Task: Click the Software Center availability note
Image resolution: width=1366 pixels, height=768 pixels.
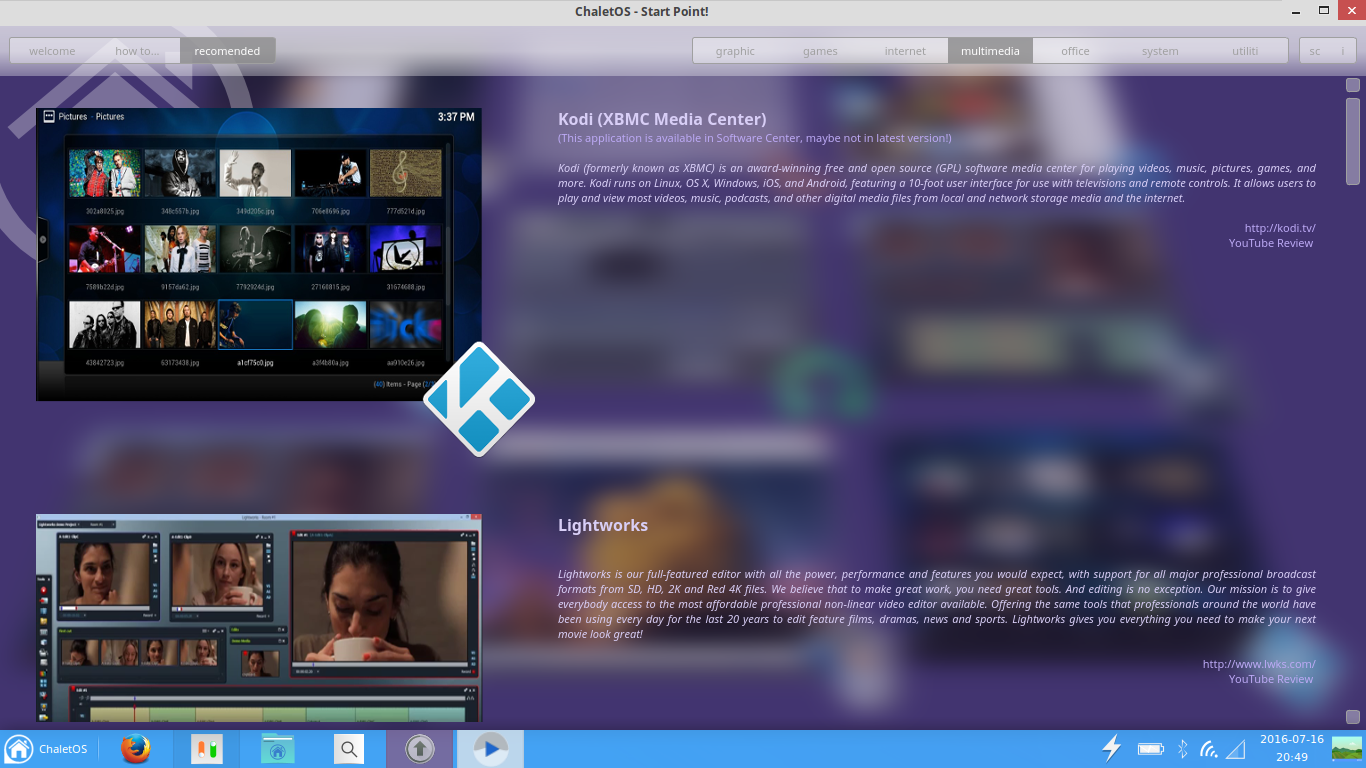Action: (x=755, y=138)
